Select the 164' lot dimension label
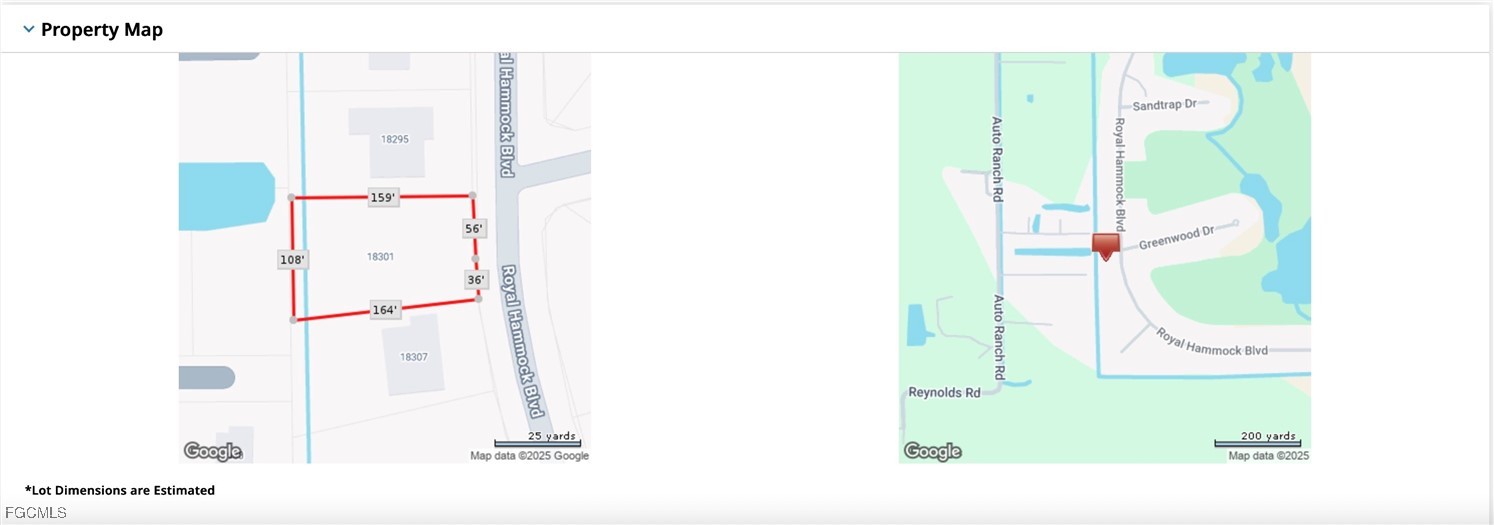The width and height of the screenshot is (1494, 525). [x=386, y=310]
